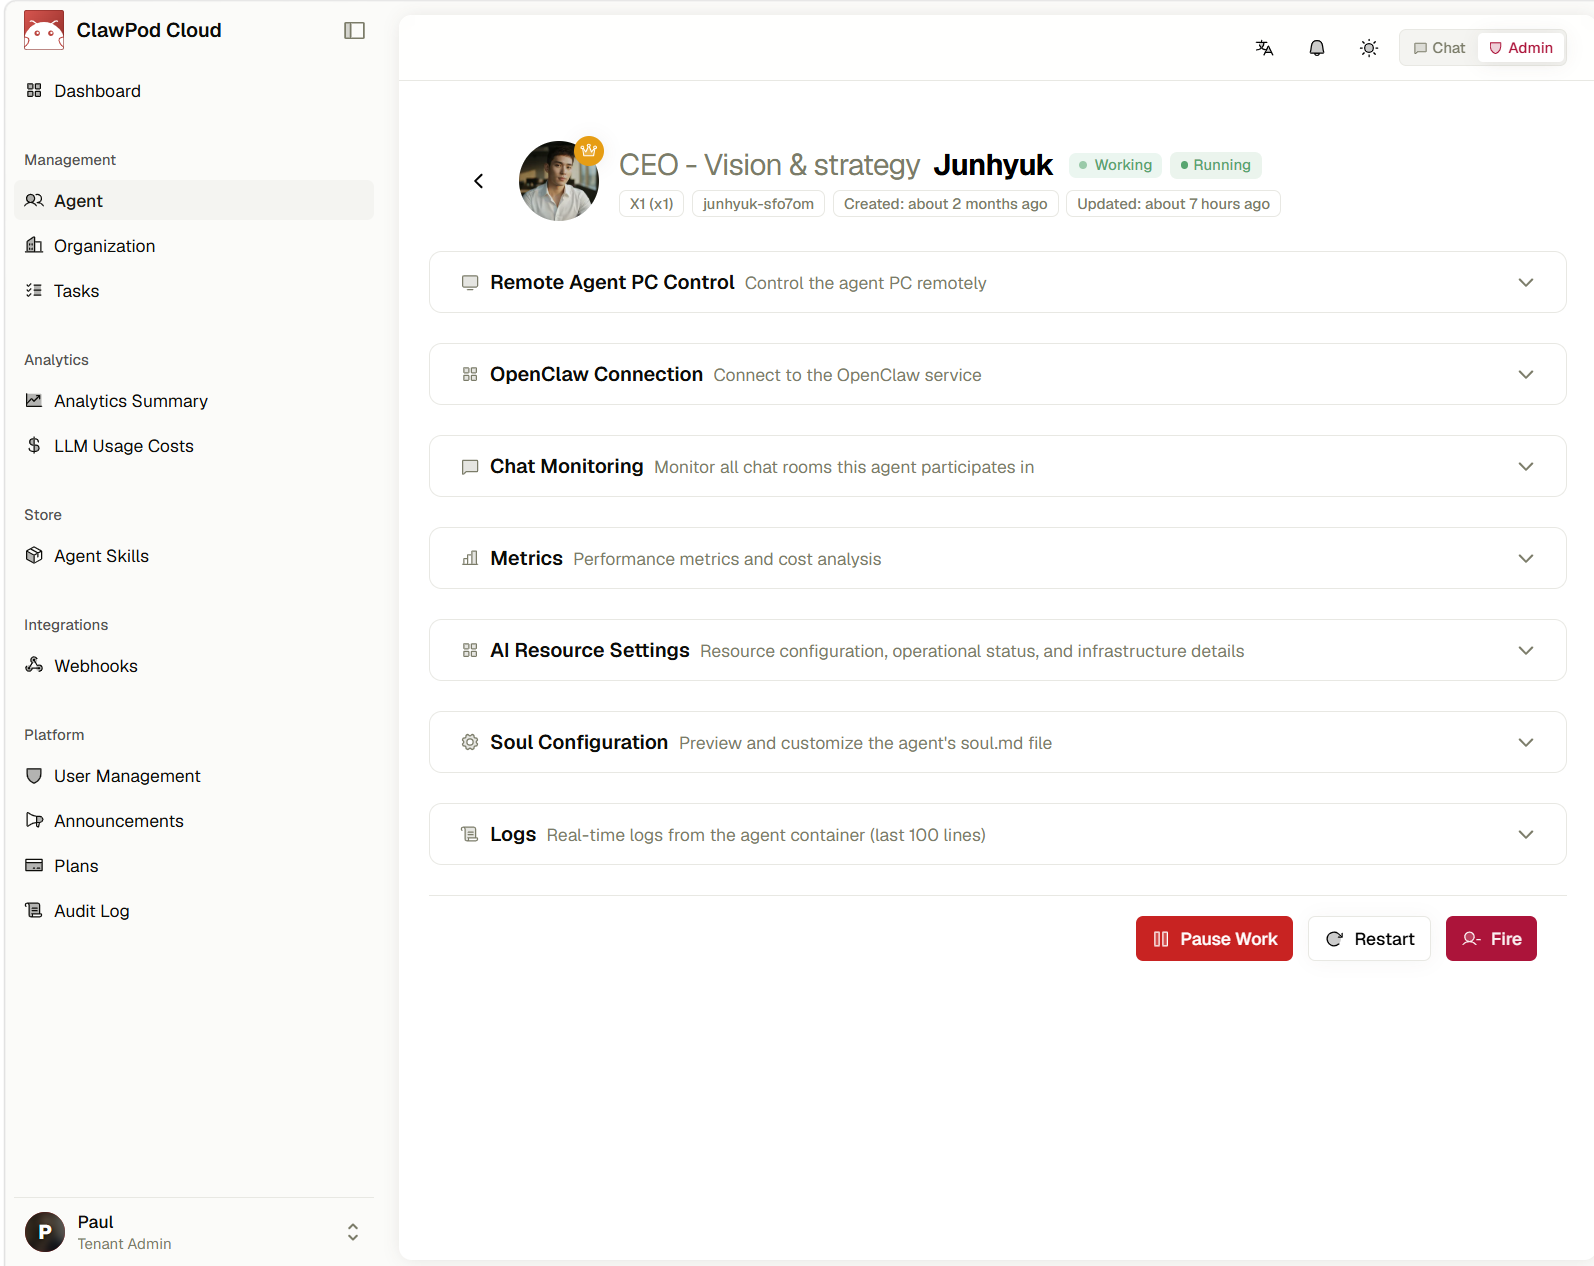Open Dashboard in the sidebar
1594x1266 pixels.
194,91
